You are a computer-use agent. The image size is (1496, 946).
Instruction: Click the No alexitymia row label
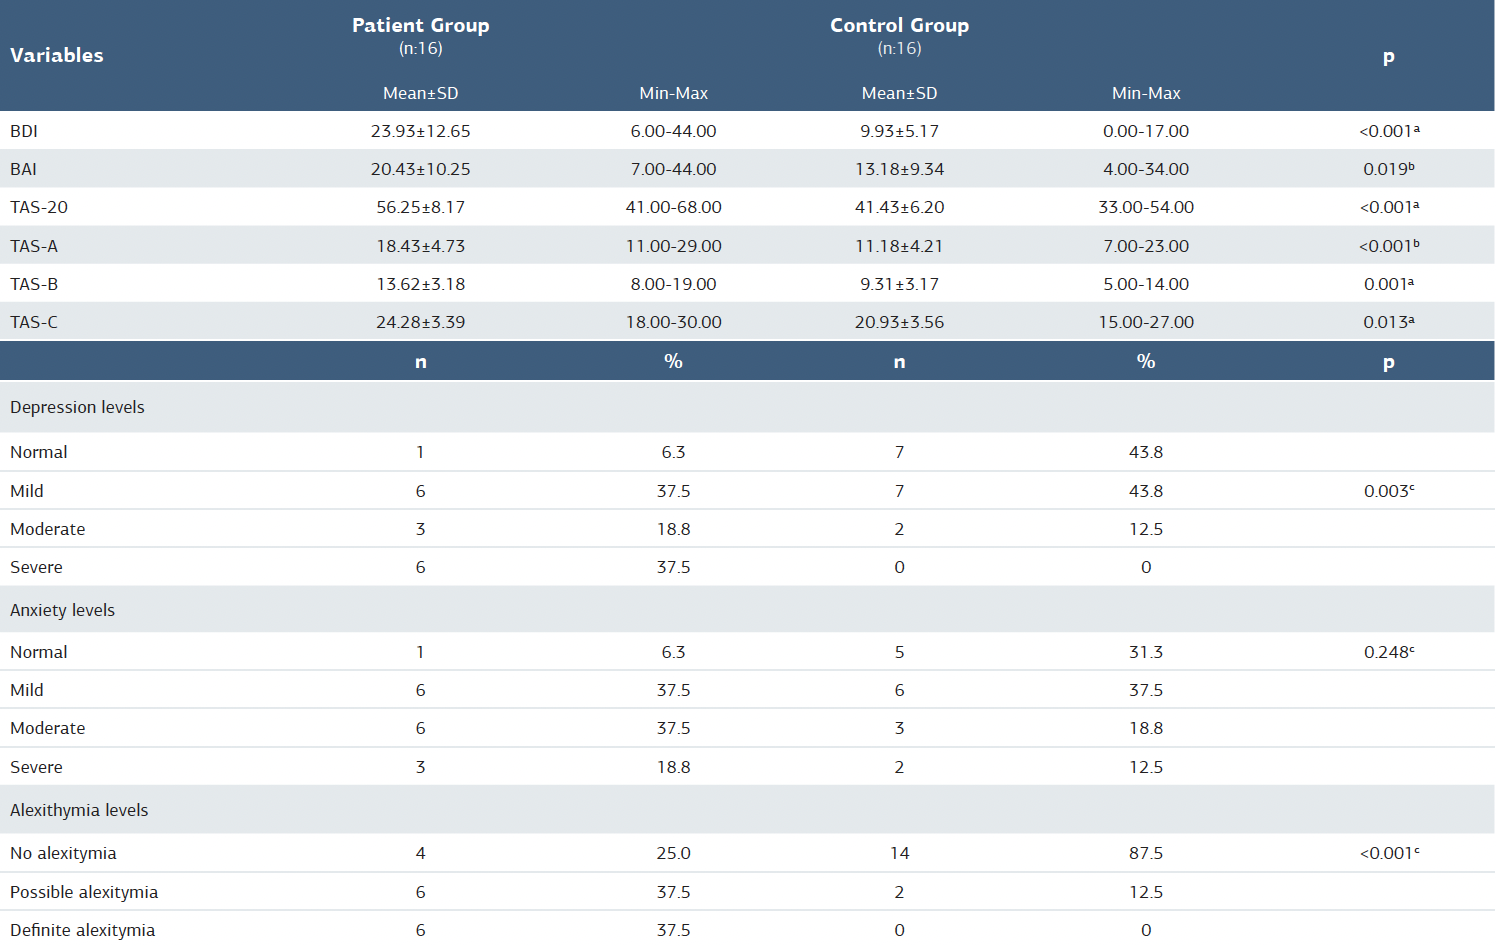[x=63, y=853]
